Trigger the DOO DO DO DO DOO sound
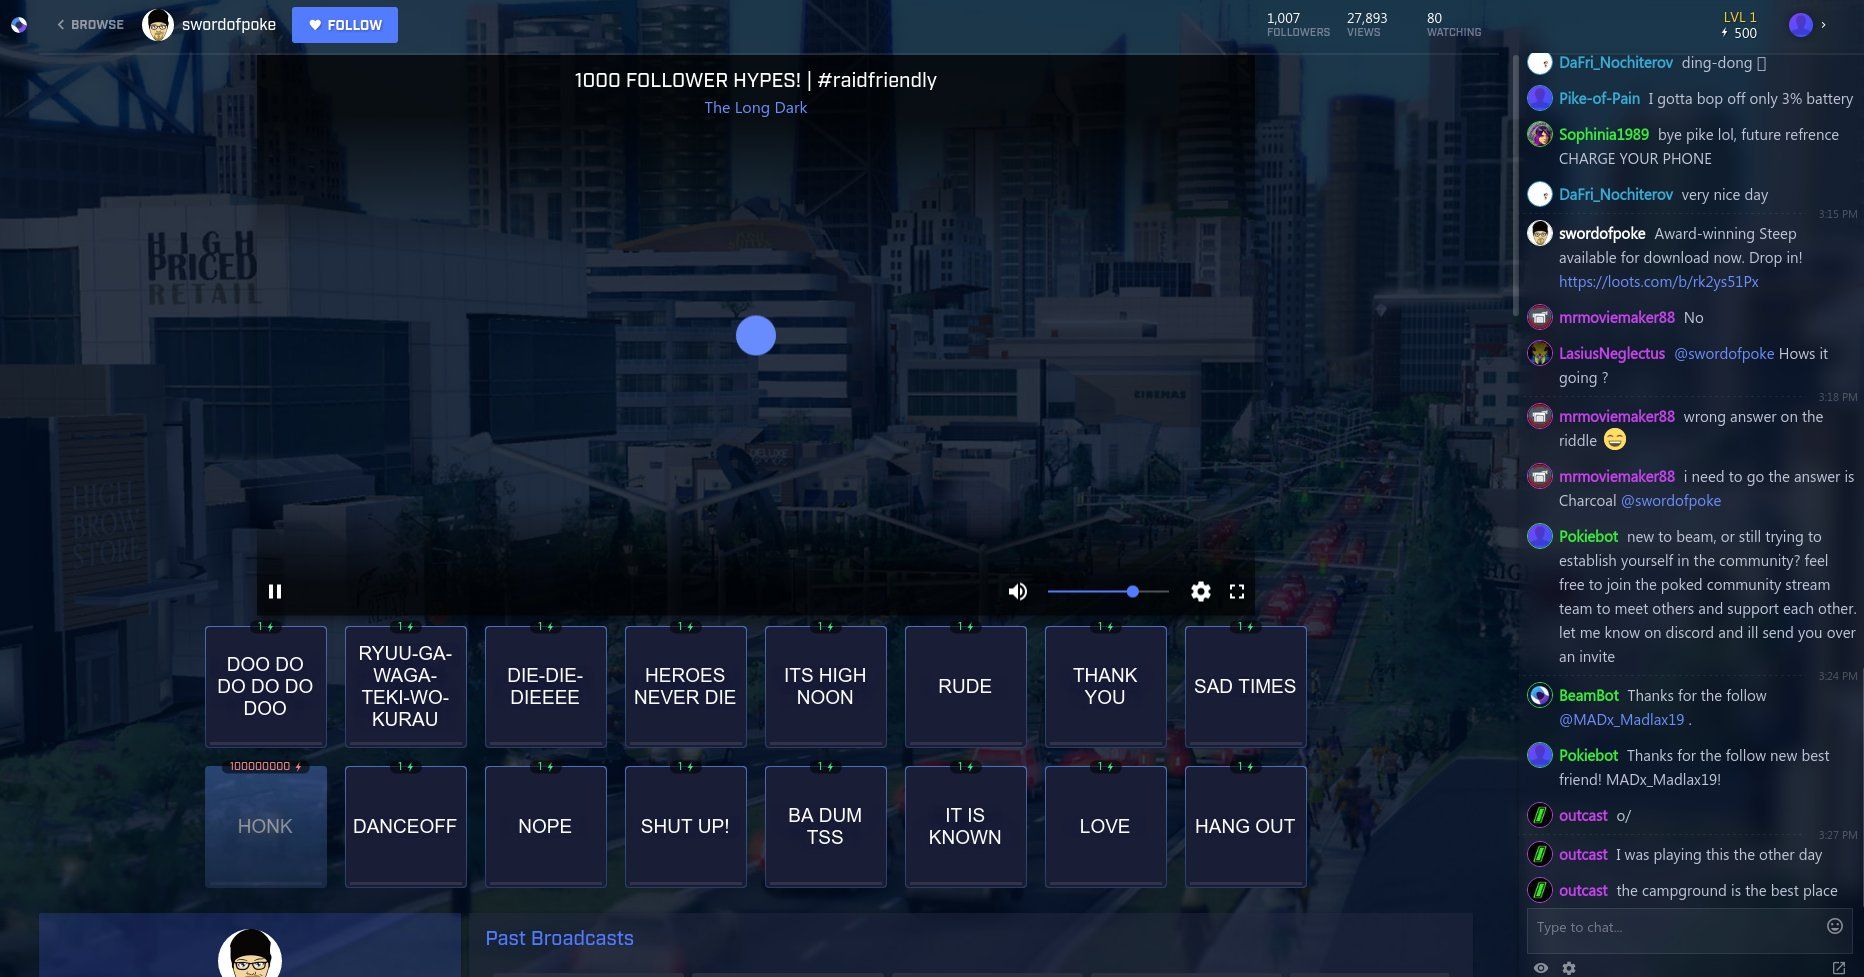 (x=265, y=686)
